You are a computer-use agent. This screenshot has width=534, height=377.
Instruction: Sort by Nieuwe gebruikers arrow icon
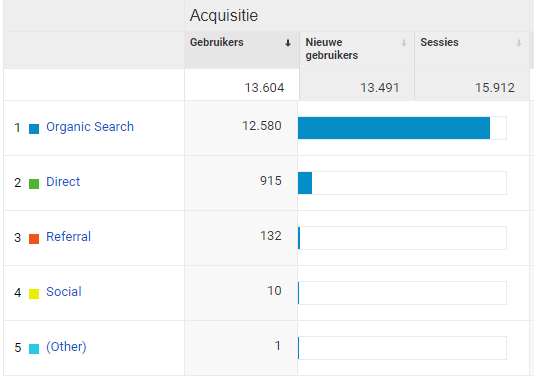pyautogui.click(x=404, y=43)
